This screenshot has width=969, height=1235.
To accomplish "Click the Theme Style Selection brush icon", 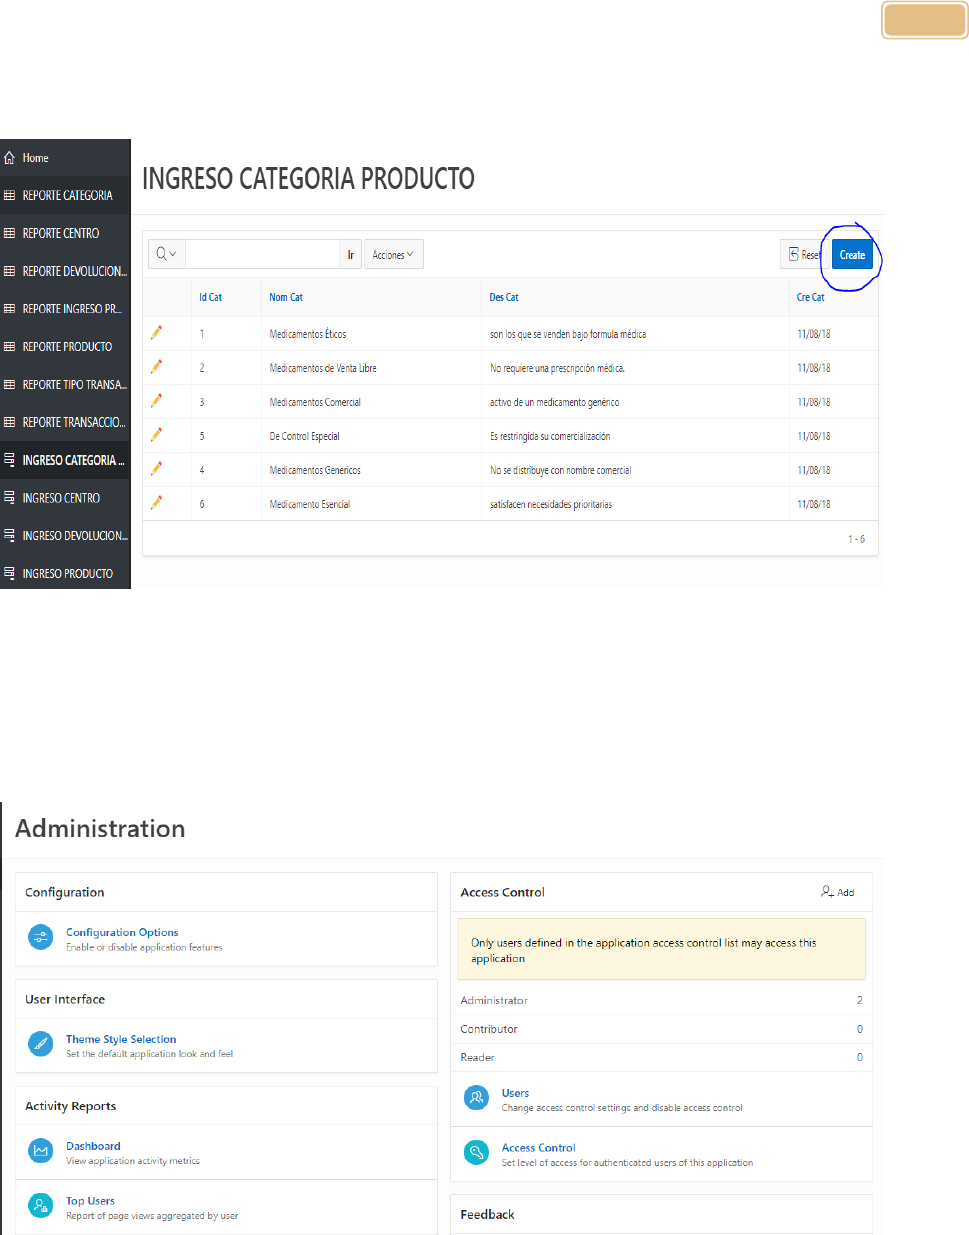I will click(x=41, y=1045).
